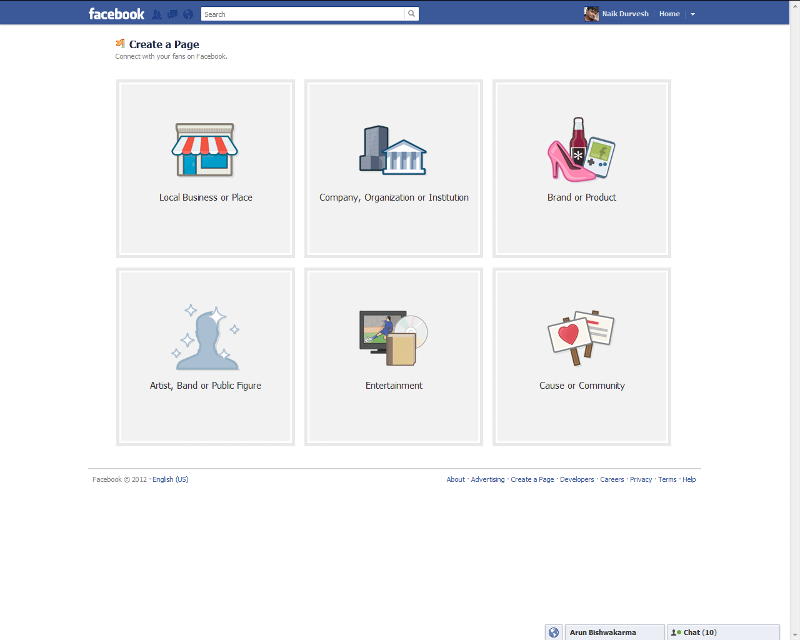Click the Local Business or Place label
The width and height of the screenshot is (800, 640).
click(206, 198)
